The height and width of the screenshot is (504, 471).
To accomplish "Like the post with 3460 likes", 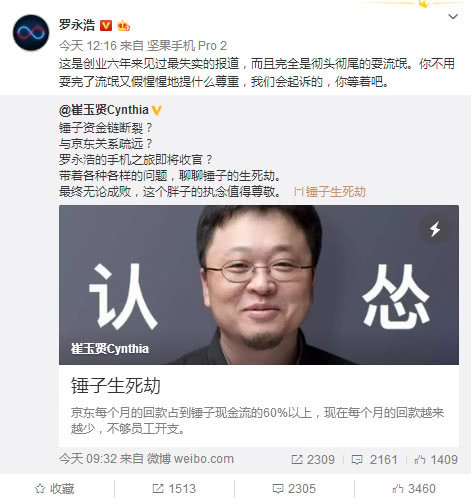I will pos(414,489).
